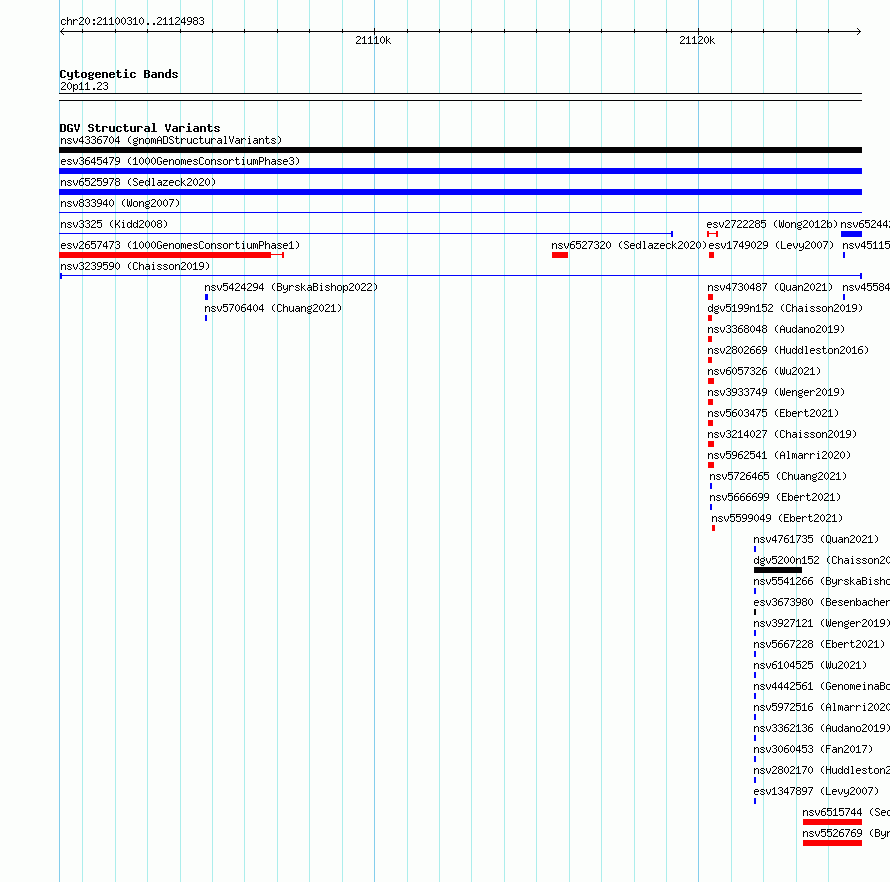The image size is (890, 882).
Task: Click nsv3362136 (Audano2019) label
Action: point(821,728)
